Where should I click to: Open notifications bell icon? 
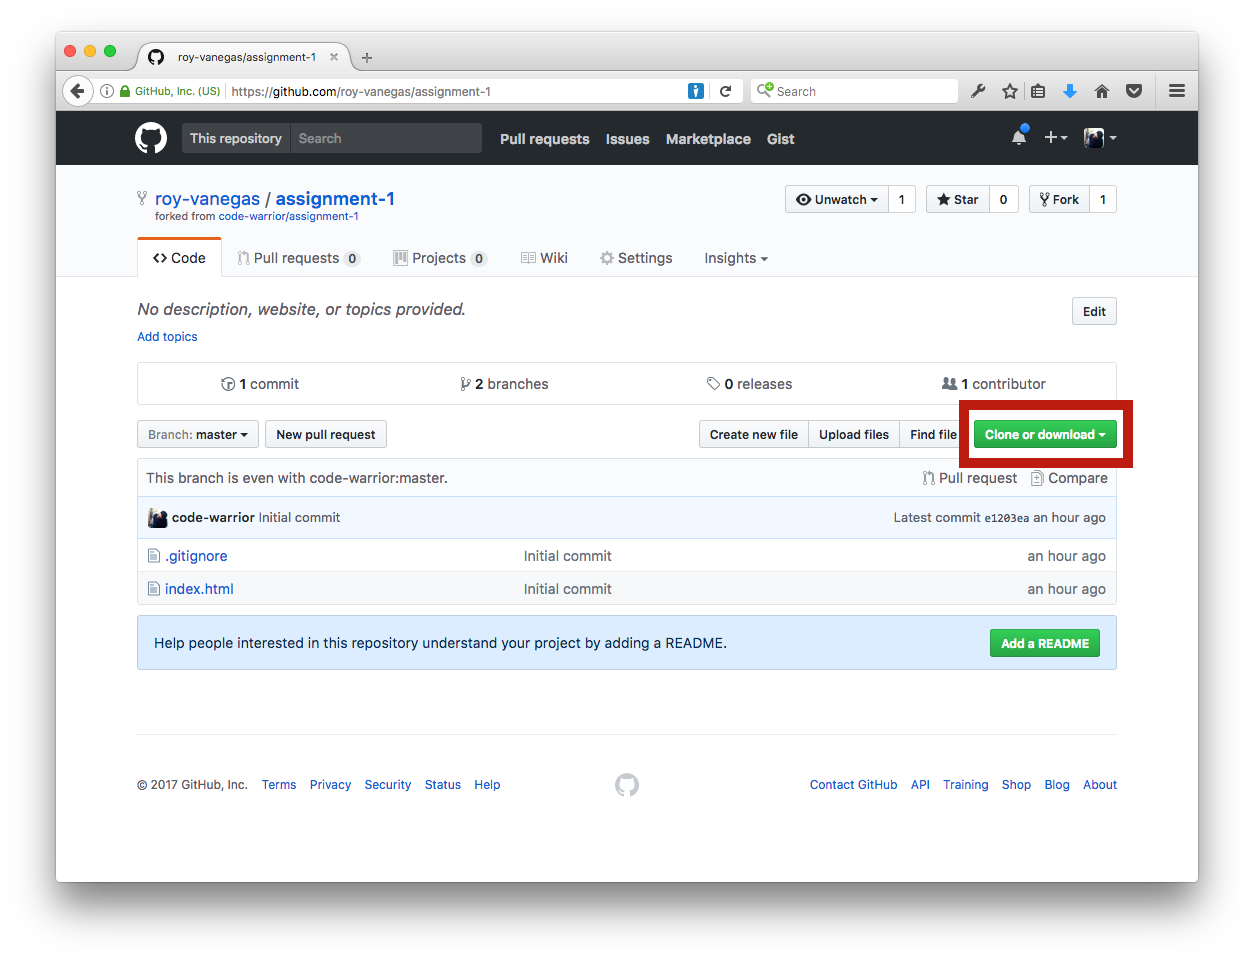pos(1019,137)
